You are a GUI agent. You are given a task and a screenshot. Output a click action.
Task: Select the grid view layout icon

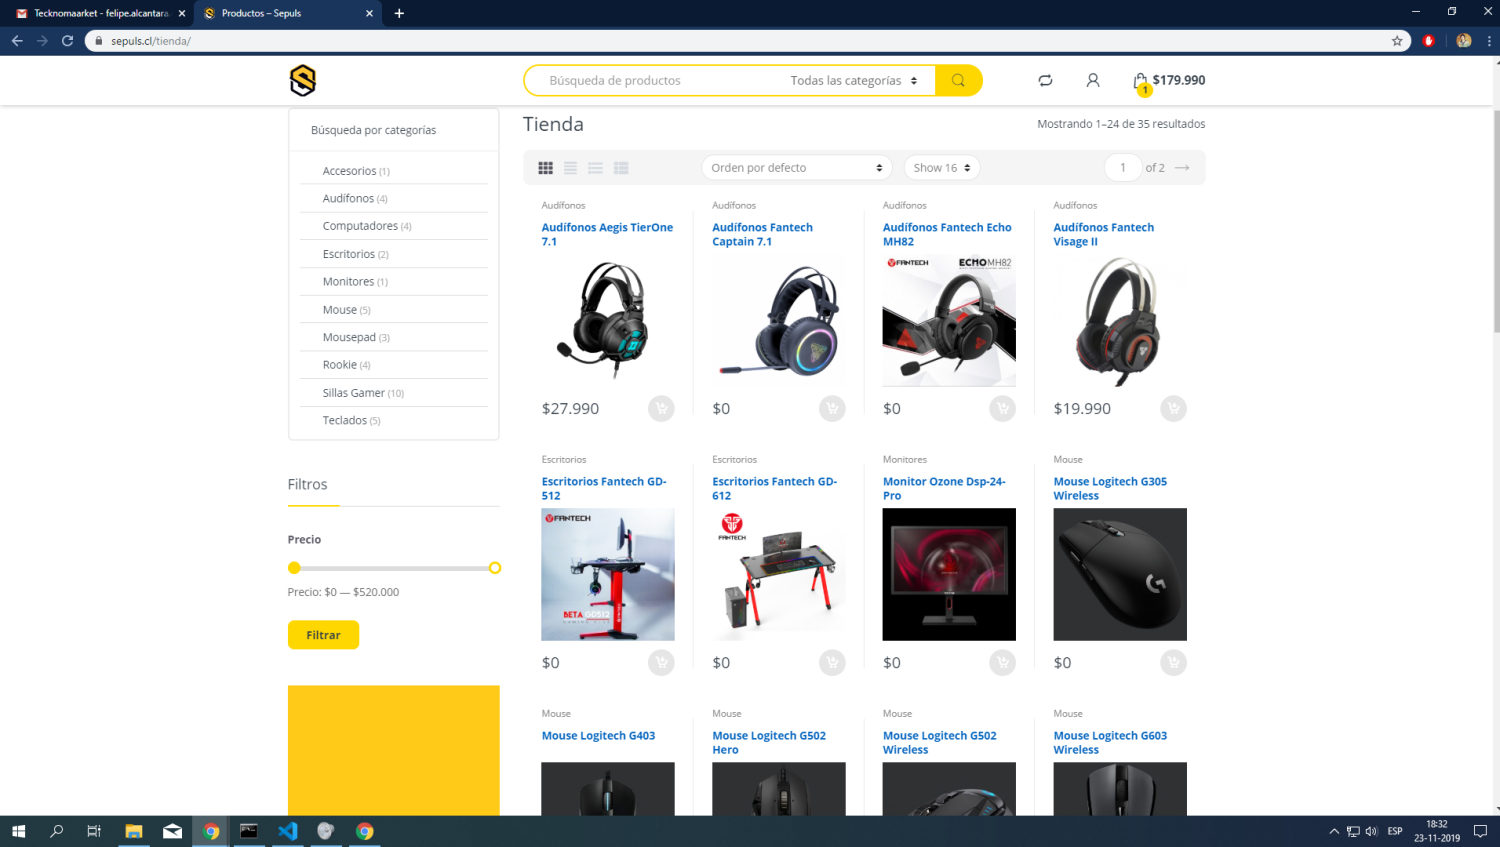[x=545, y=168]
